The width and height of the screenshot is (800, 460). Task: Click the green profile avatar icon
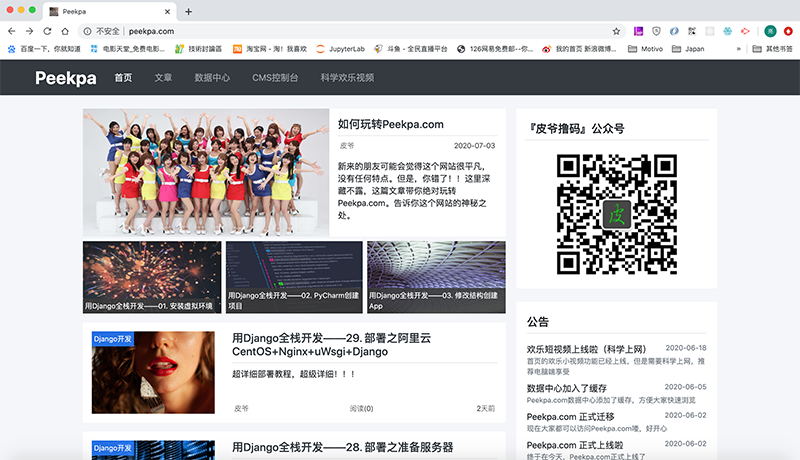(770, 31)
